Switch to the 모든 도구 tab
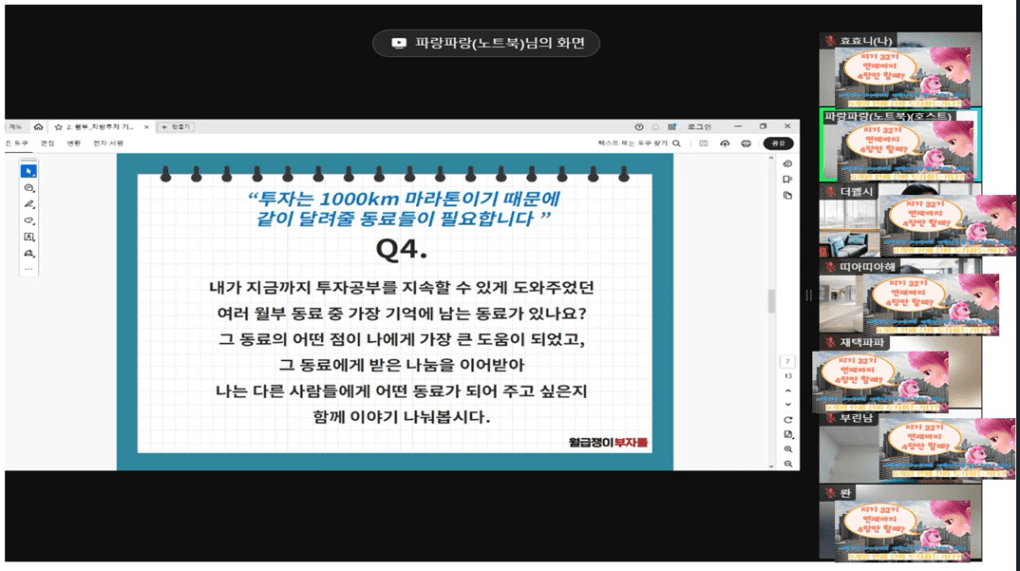The height and width of the screenshot is (571, 1020). (x=16, y=143)
